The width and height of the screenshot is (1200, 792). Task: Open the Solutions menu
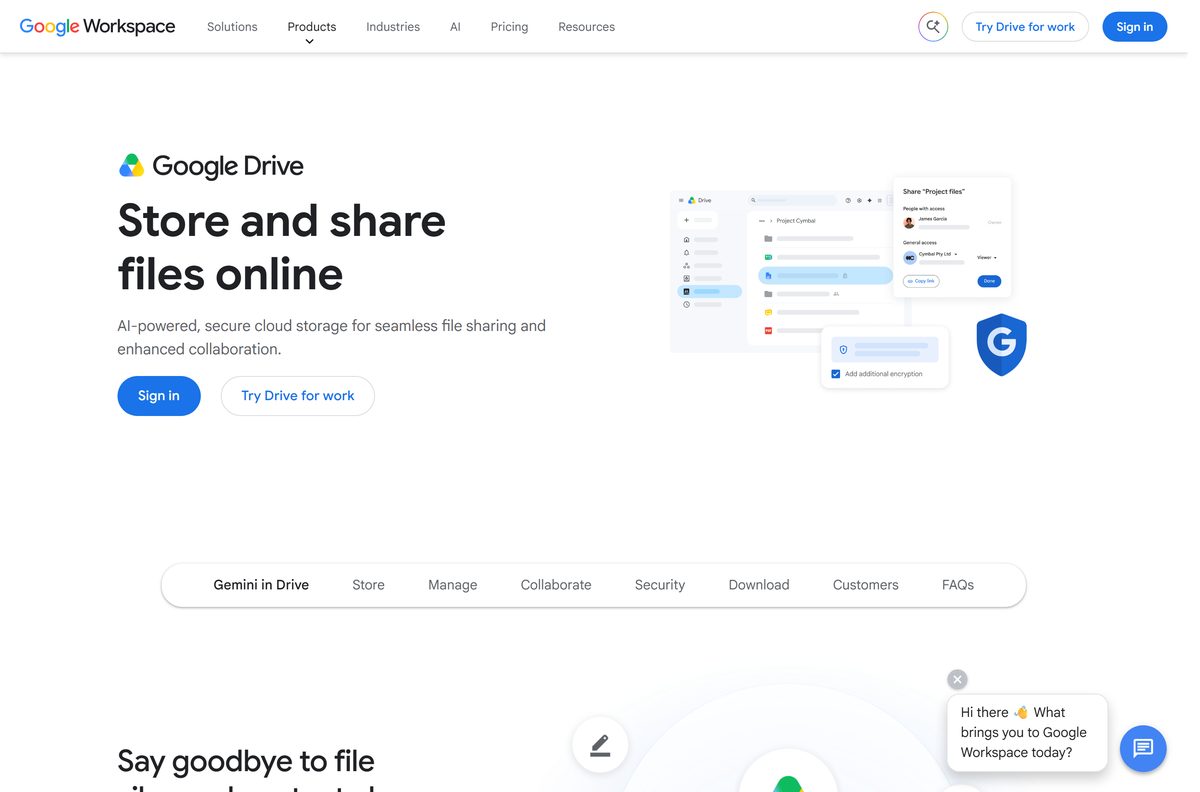coord(232,27)
